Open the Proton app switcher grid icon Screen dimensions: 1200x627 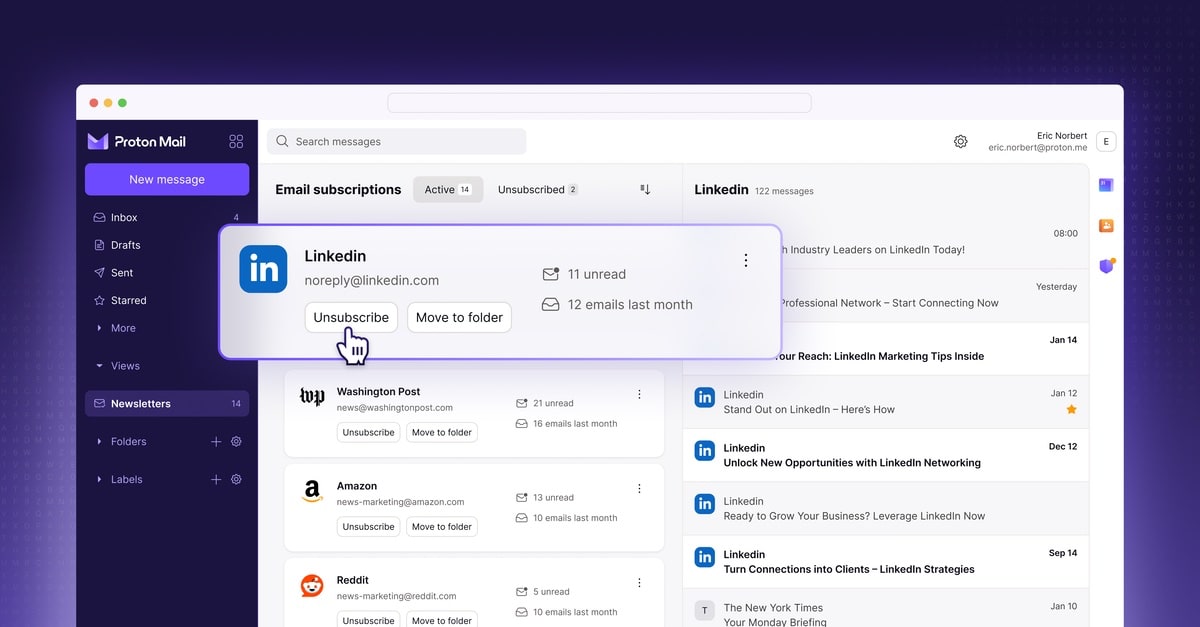tap(236, 142)
